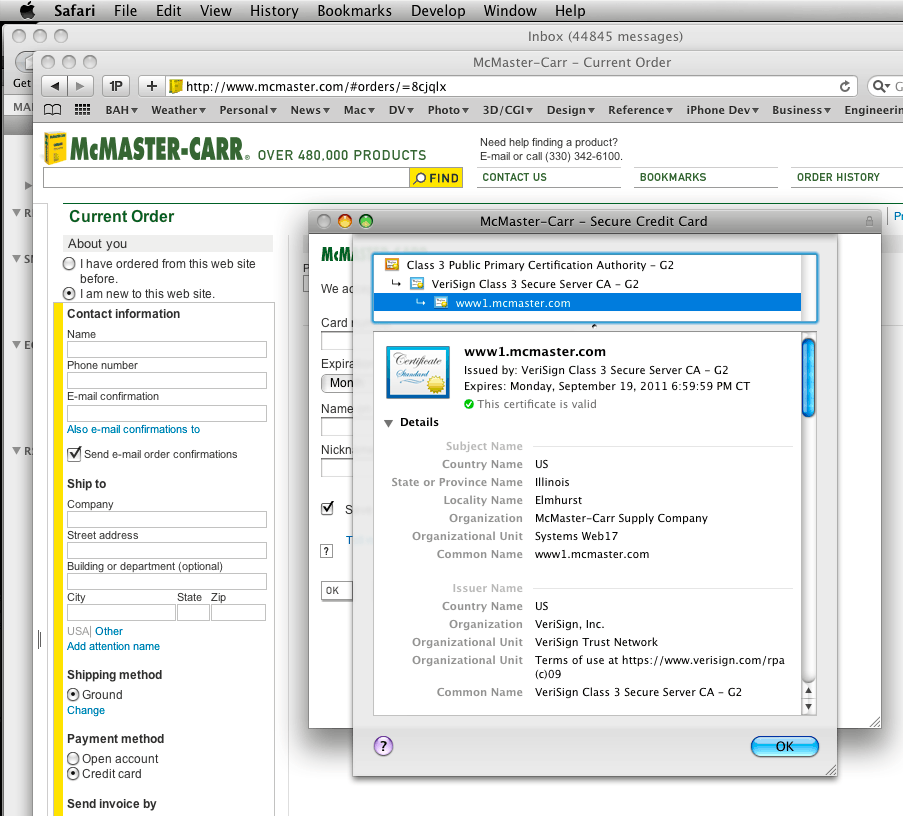Screen dimensions: 903x816
Task: Open the Personal bookmarks dropdown
Action: (x=248, y=110)
